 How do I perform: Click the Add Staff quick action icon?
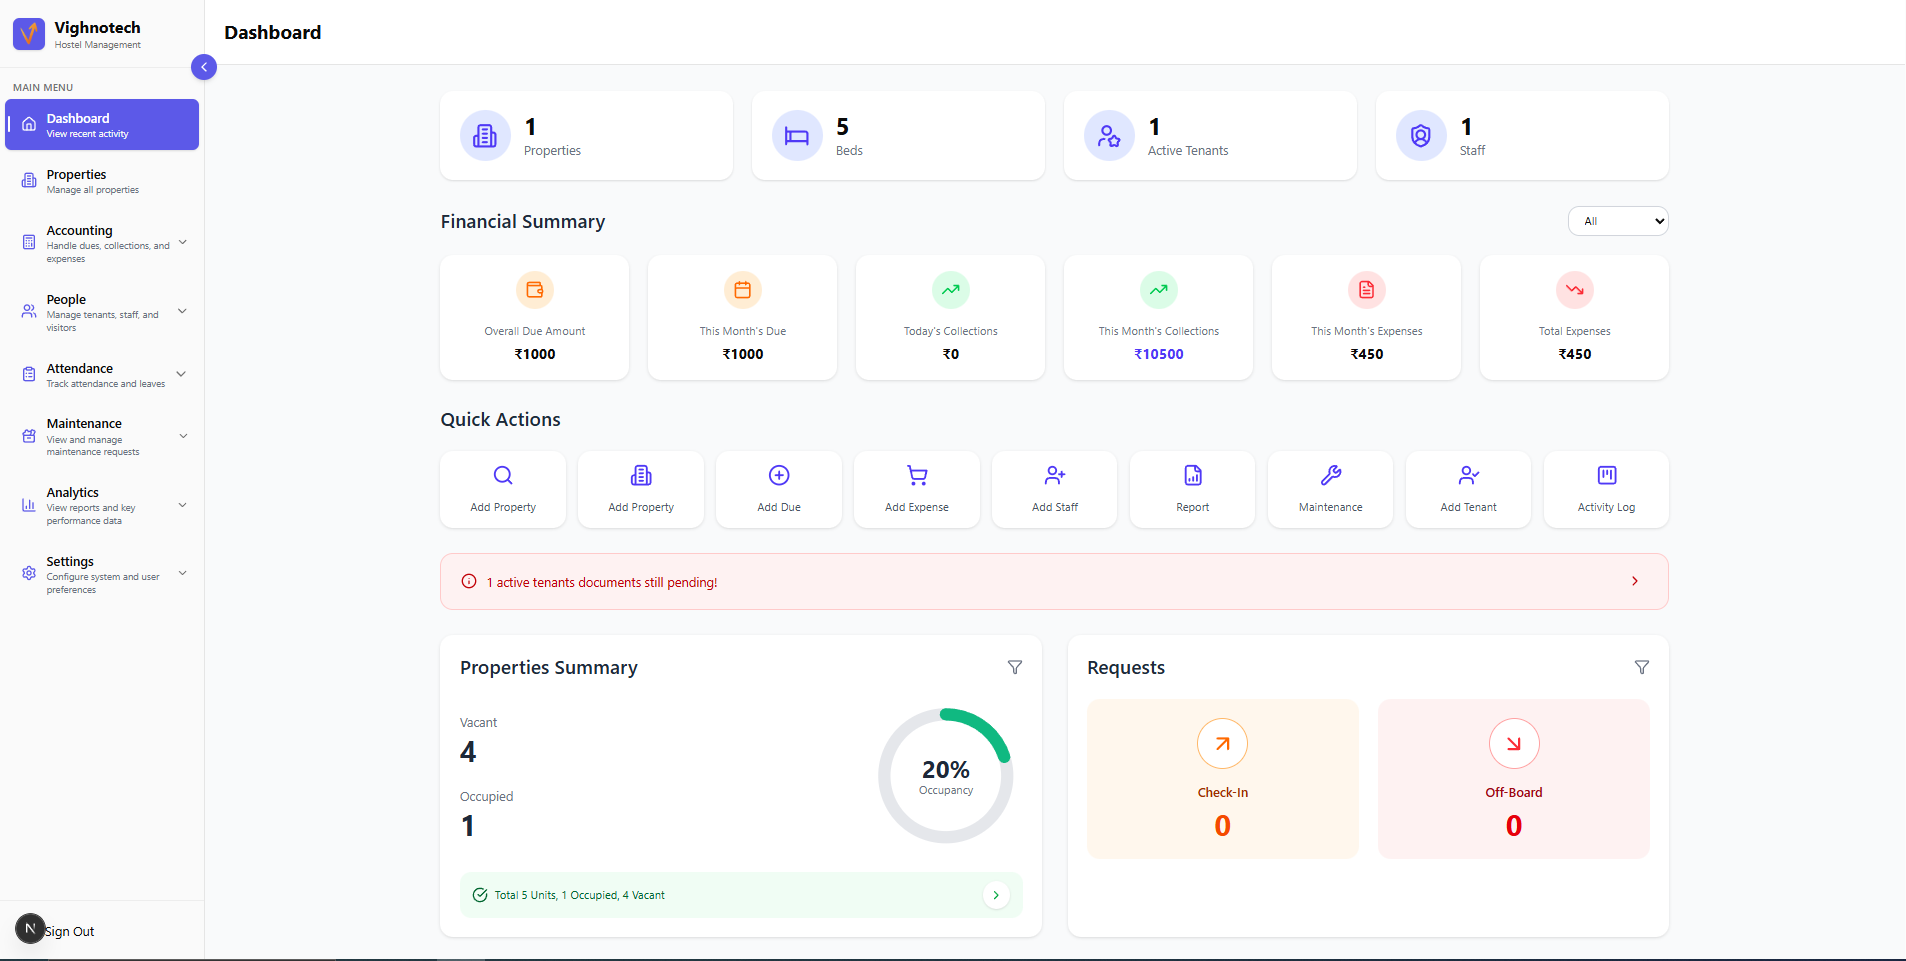1055,475
